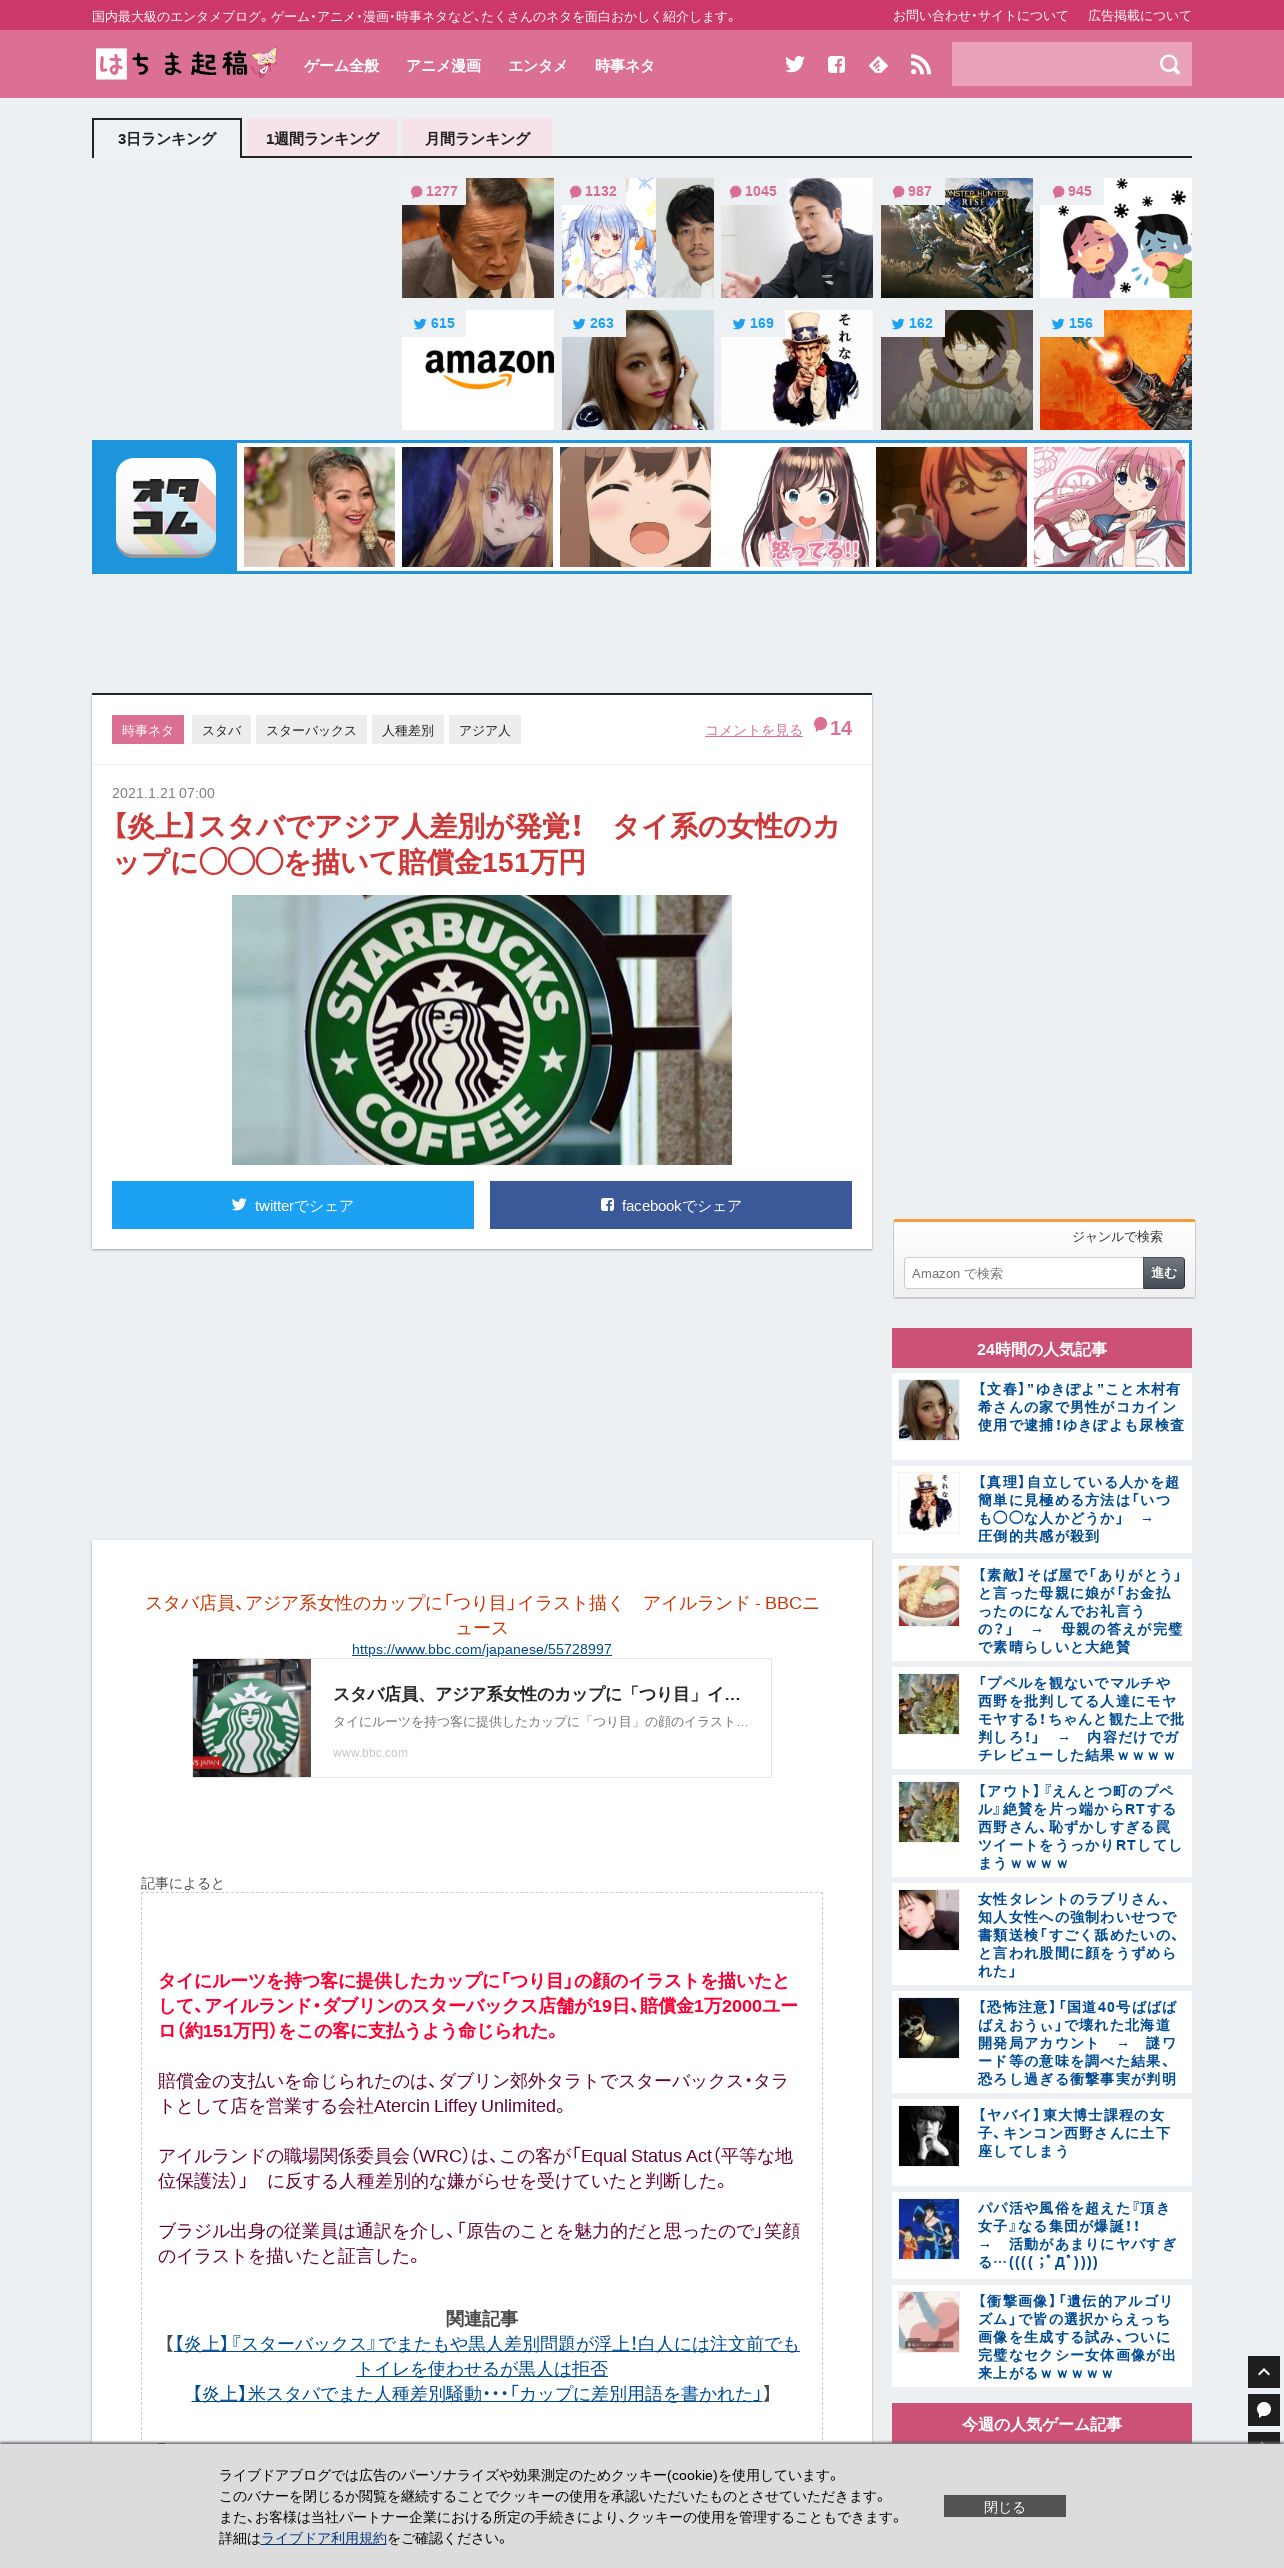Open the thumbnail with 162 tweets
This screenshot has height=2568, width=1284.
956,370
